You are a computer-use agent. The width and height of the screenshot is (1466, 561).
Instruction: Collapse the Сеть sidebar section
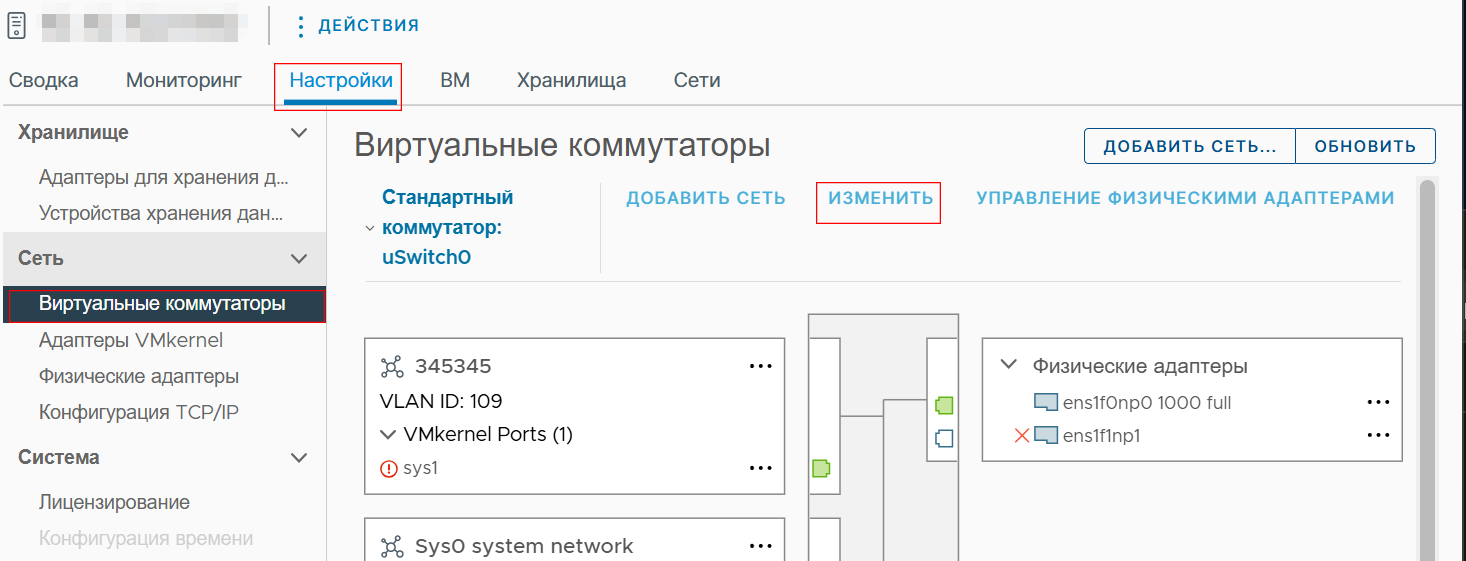pos(298,259)
